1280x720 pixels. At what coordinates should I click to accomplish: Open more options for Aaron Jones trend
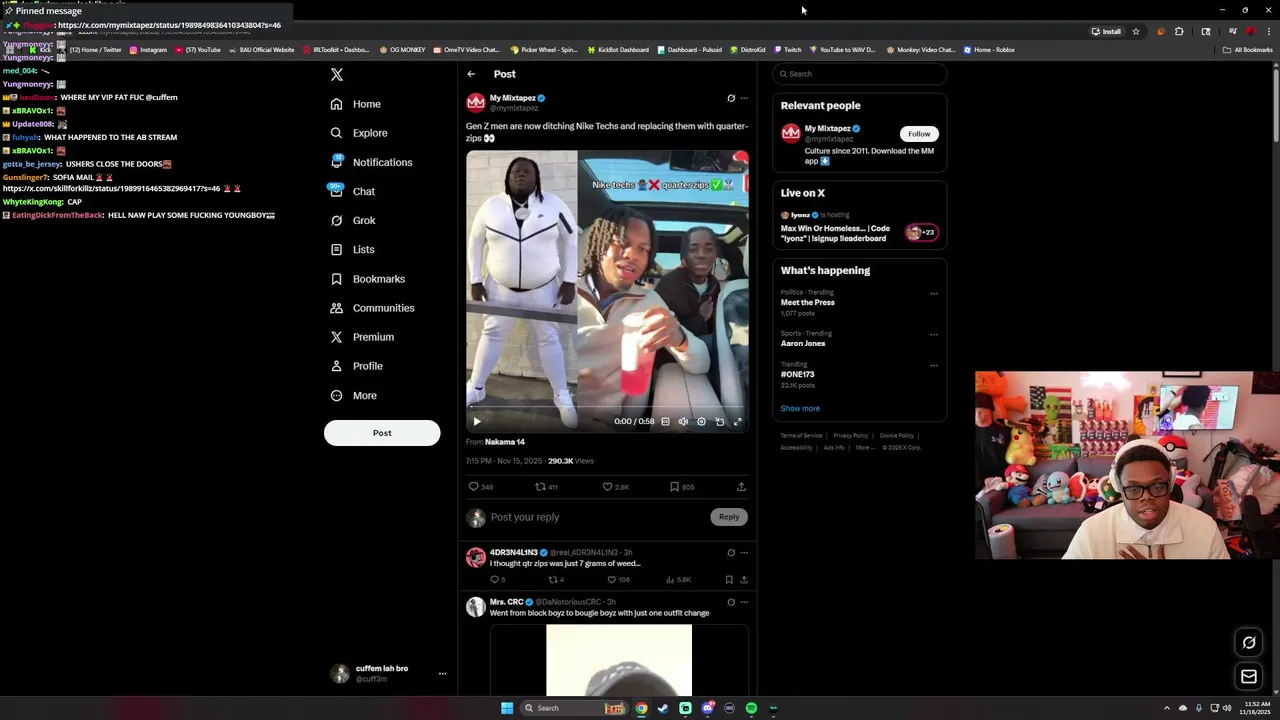tap(934, 335)
